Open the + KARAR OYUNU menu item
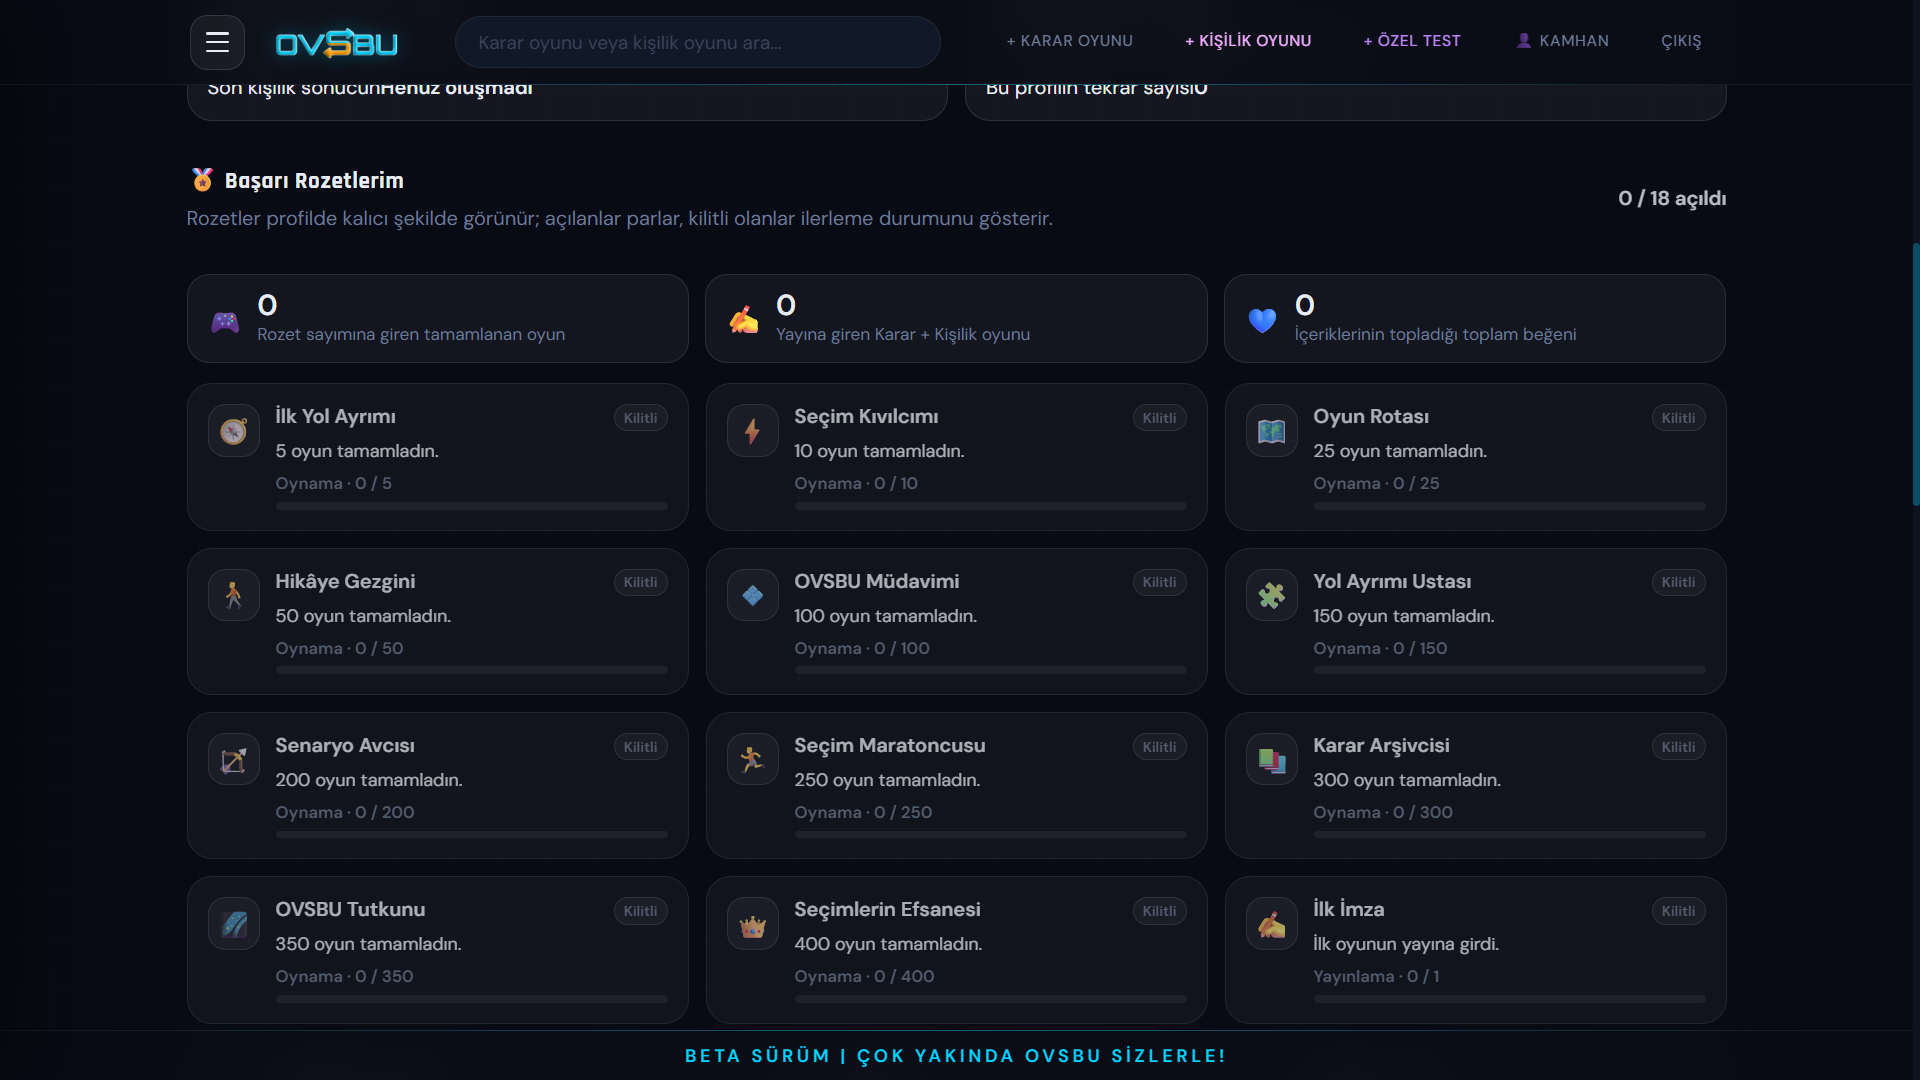This screenshot has width=1920, height=1080. pyautogui.click(x=1070, y=41)
